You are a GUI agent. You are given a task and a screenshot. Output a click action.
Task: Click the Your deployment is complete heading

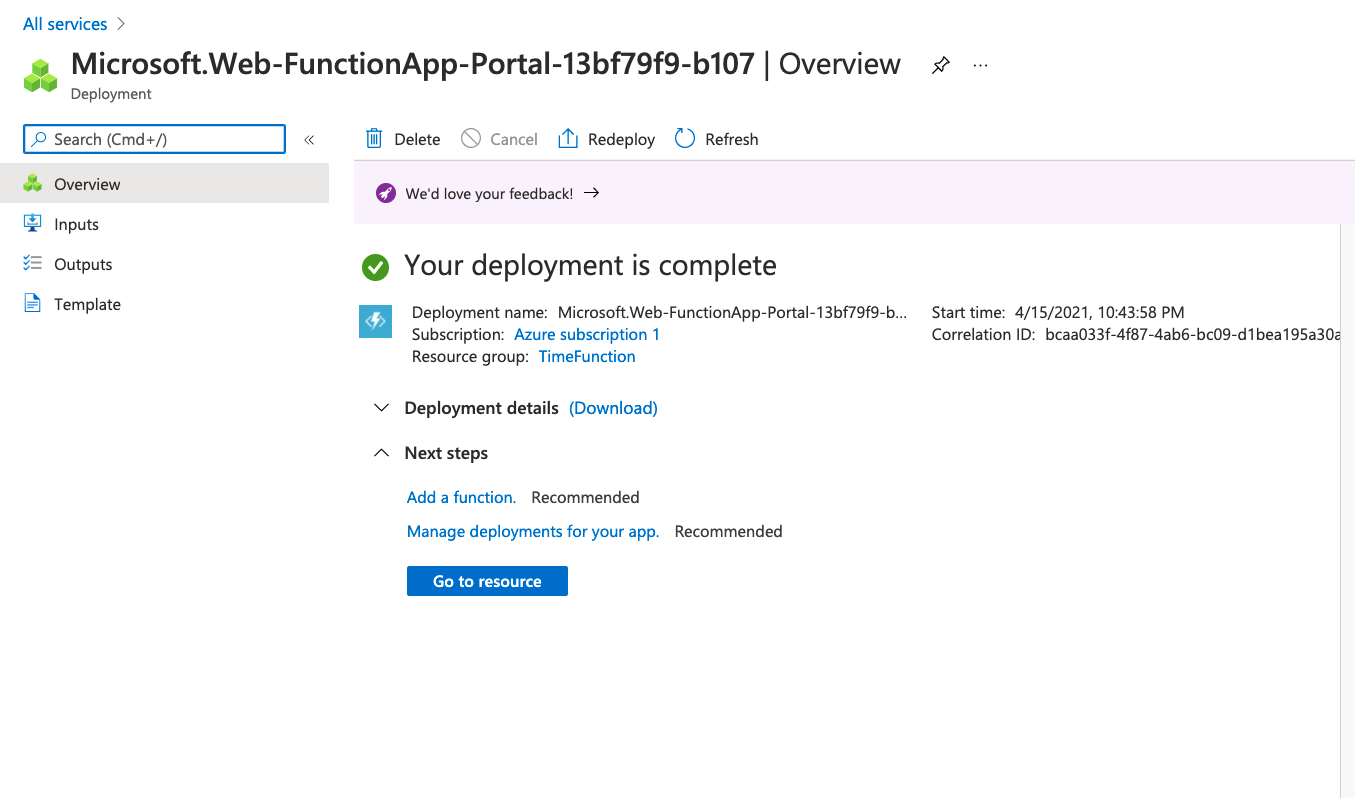coord(590,265)
